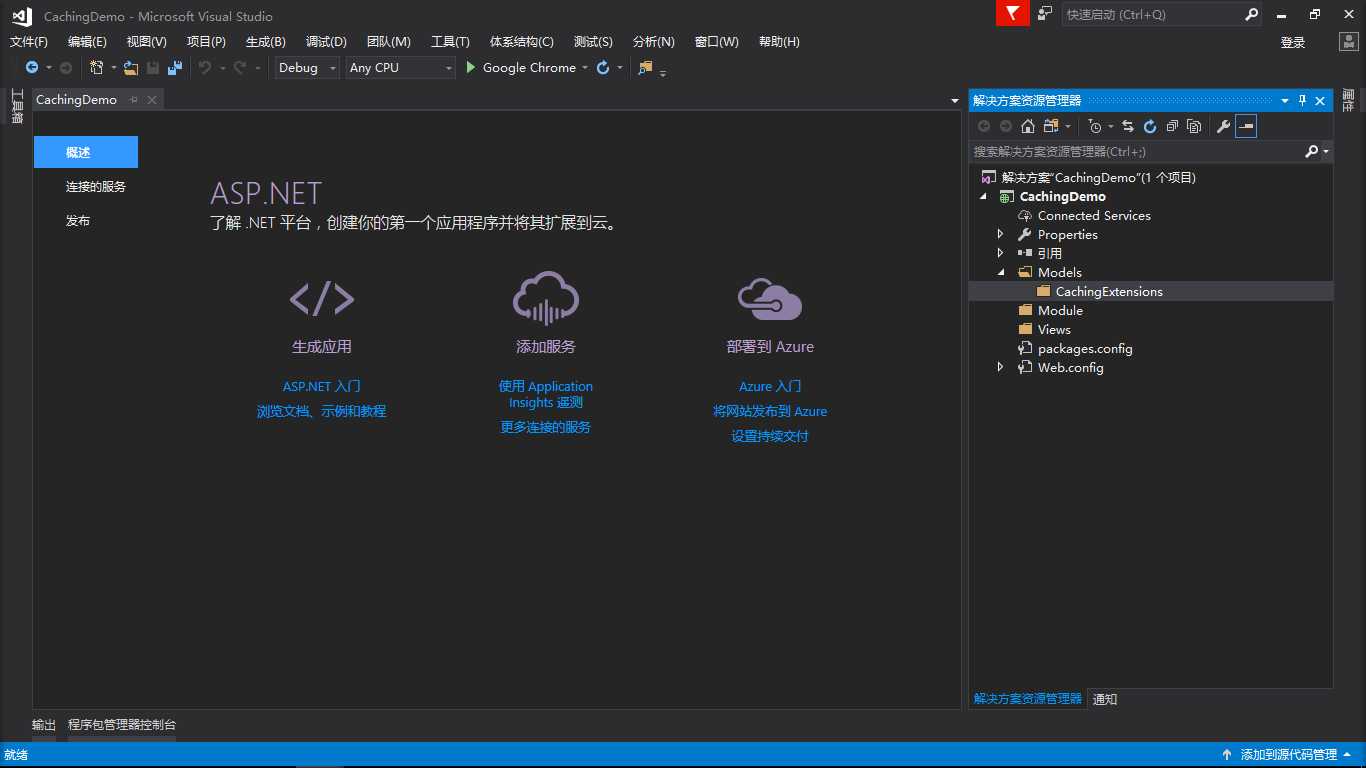Image resolution: width=1366 pixels, height=768 pixels.
Task: Open the 浏览文档、示例和教程 link
Action: [322, 411]
